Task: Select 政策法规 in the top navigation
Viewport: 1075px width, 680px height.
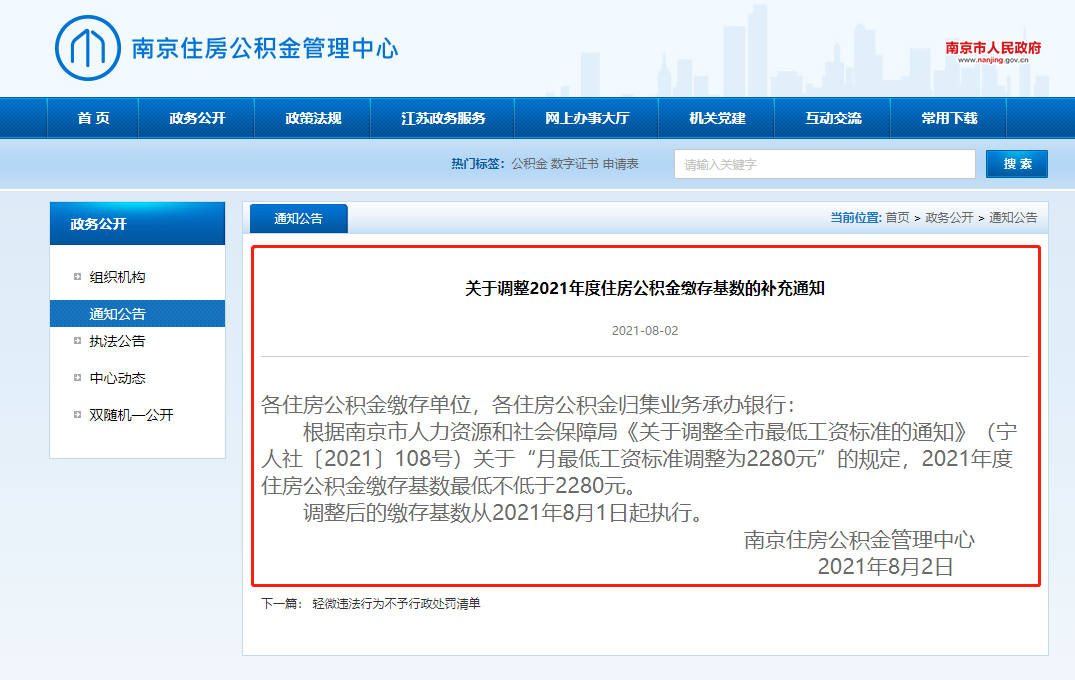Action: 313,118
